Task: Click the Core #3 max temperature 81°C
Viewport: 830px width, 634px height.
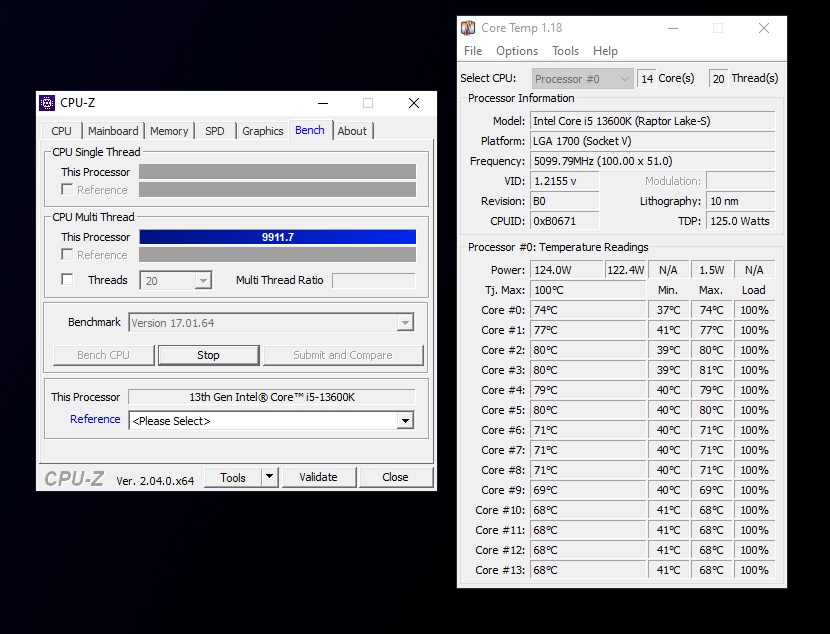Action: pos(711,370)
